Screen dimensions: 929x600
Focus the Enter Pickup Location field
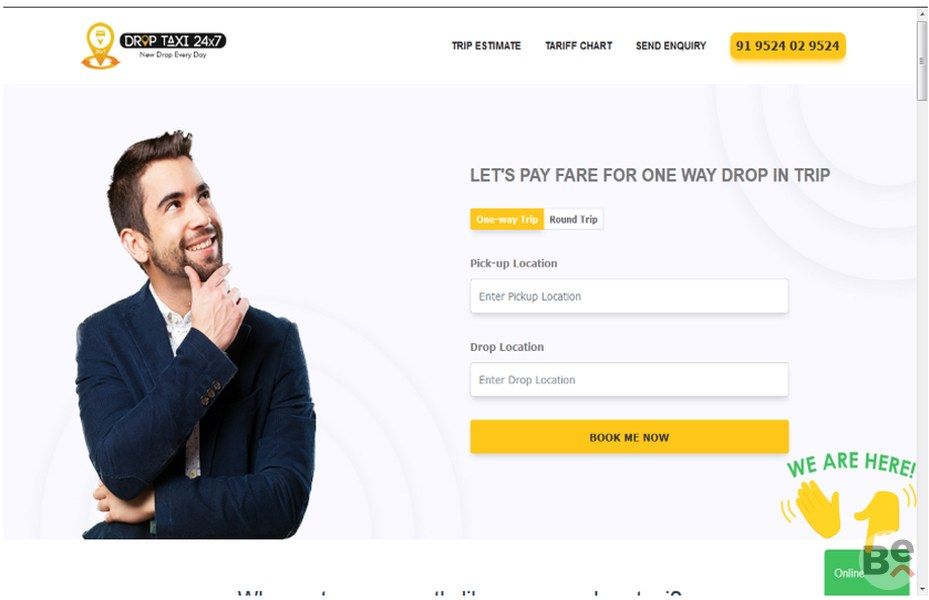[x=629, y=296]
